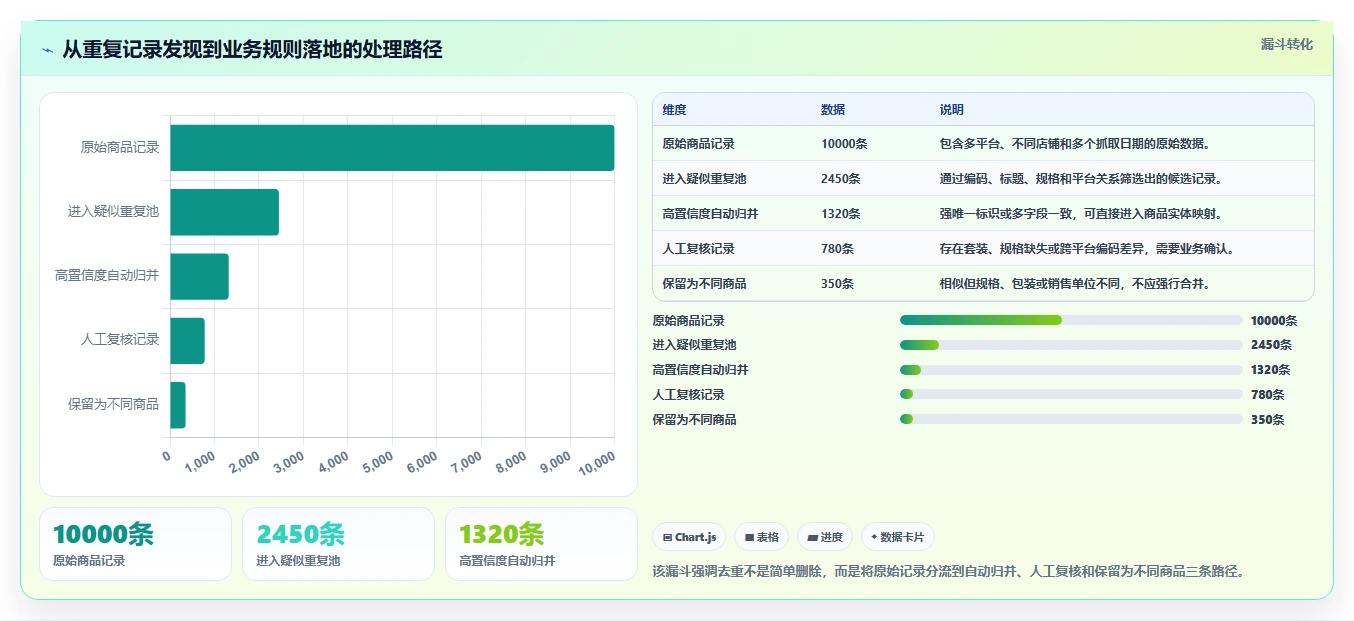1354x621 pixels.
Task: Click chart y-axis label 高置信度自动归并
Action: pos(107,276)
